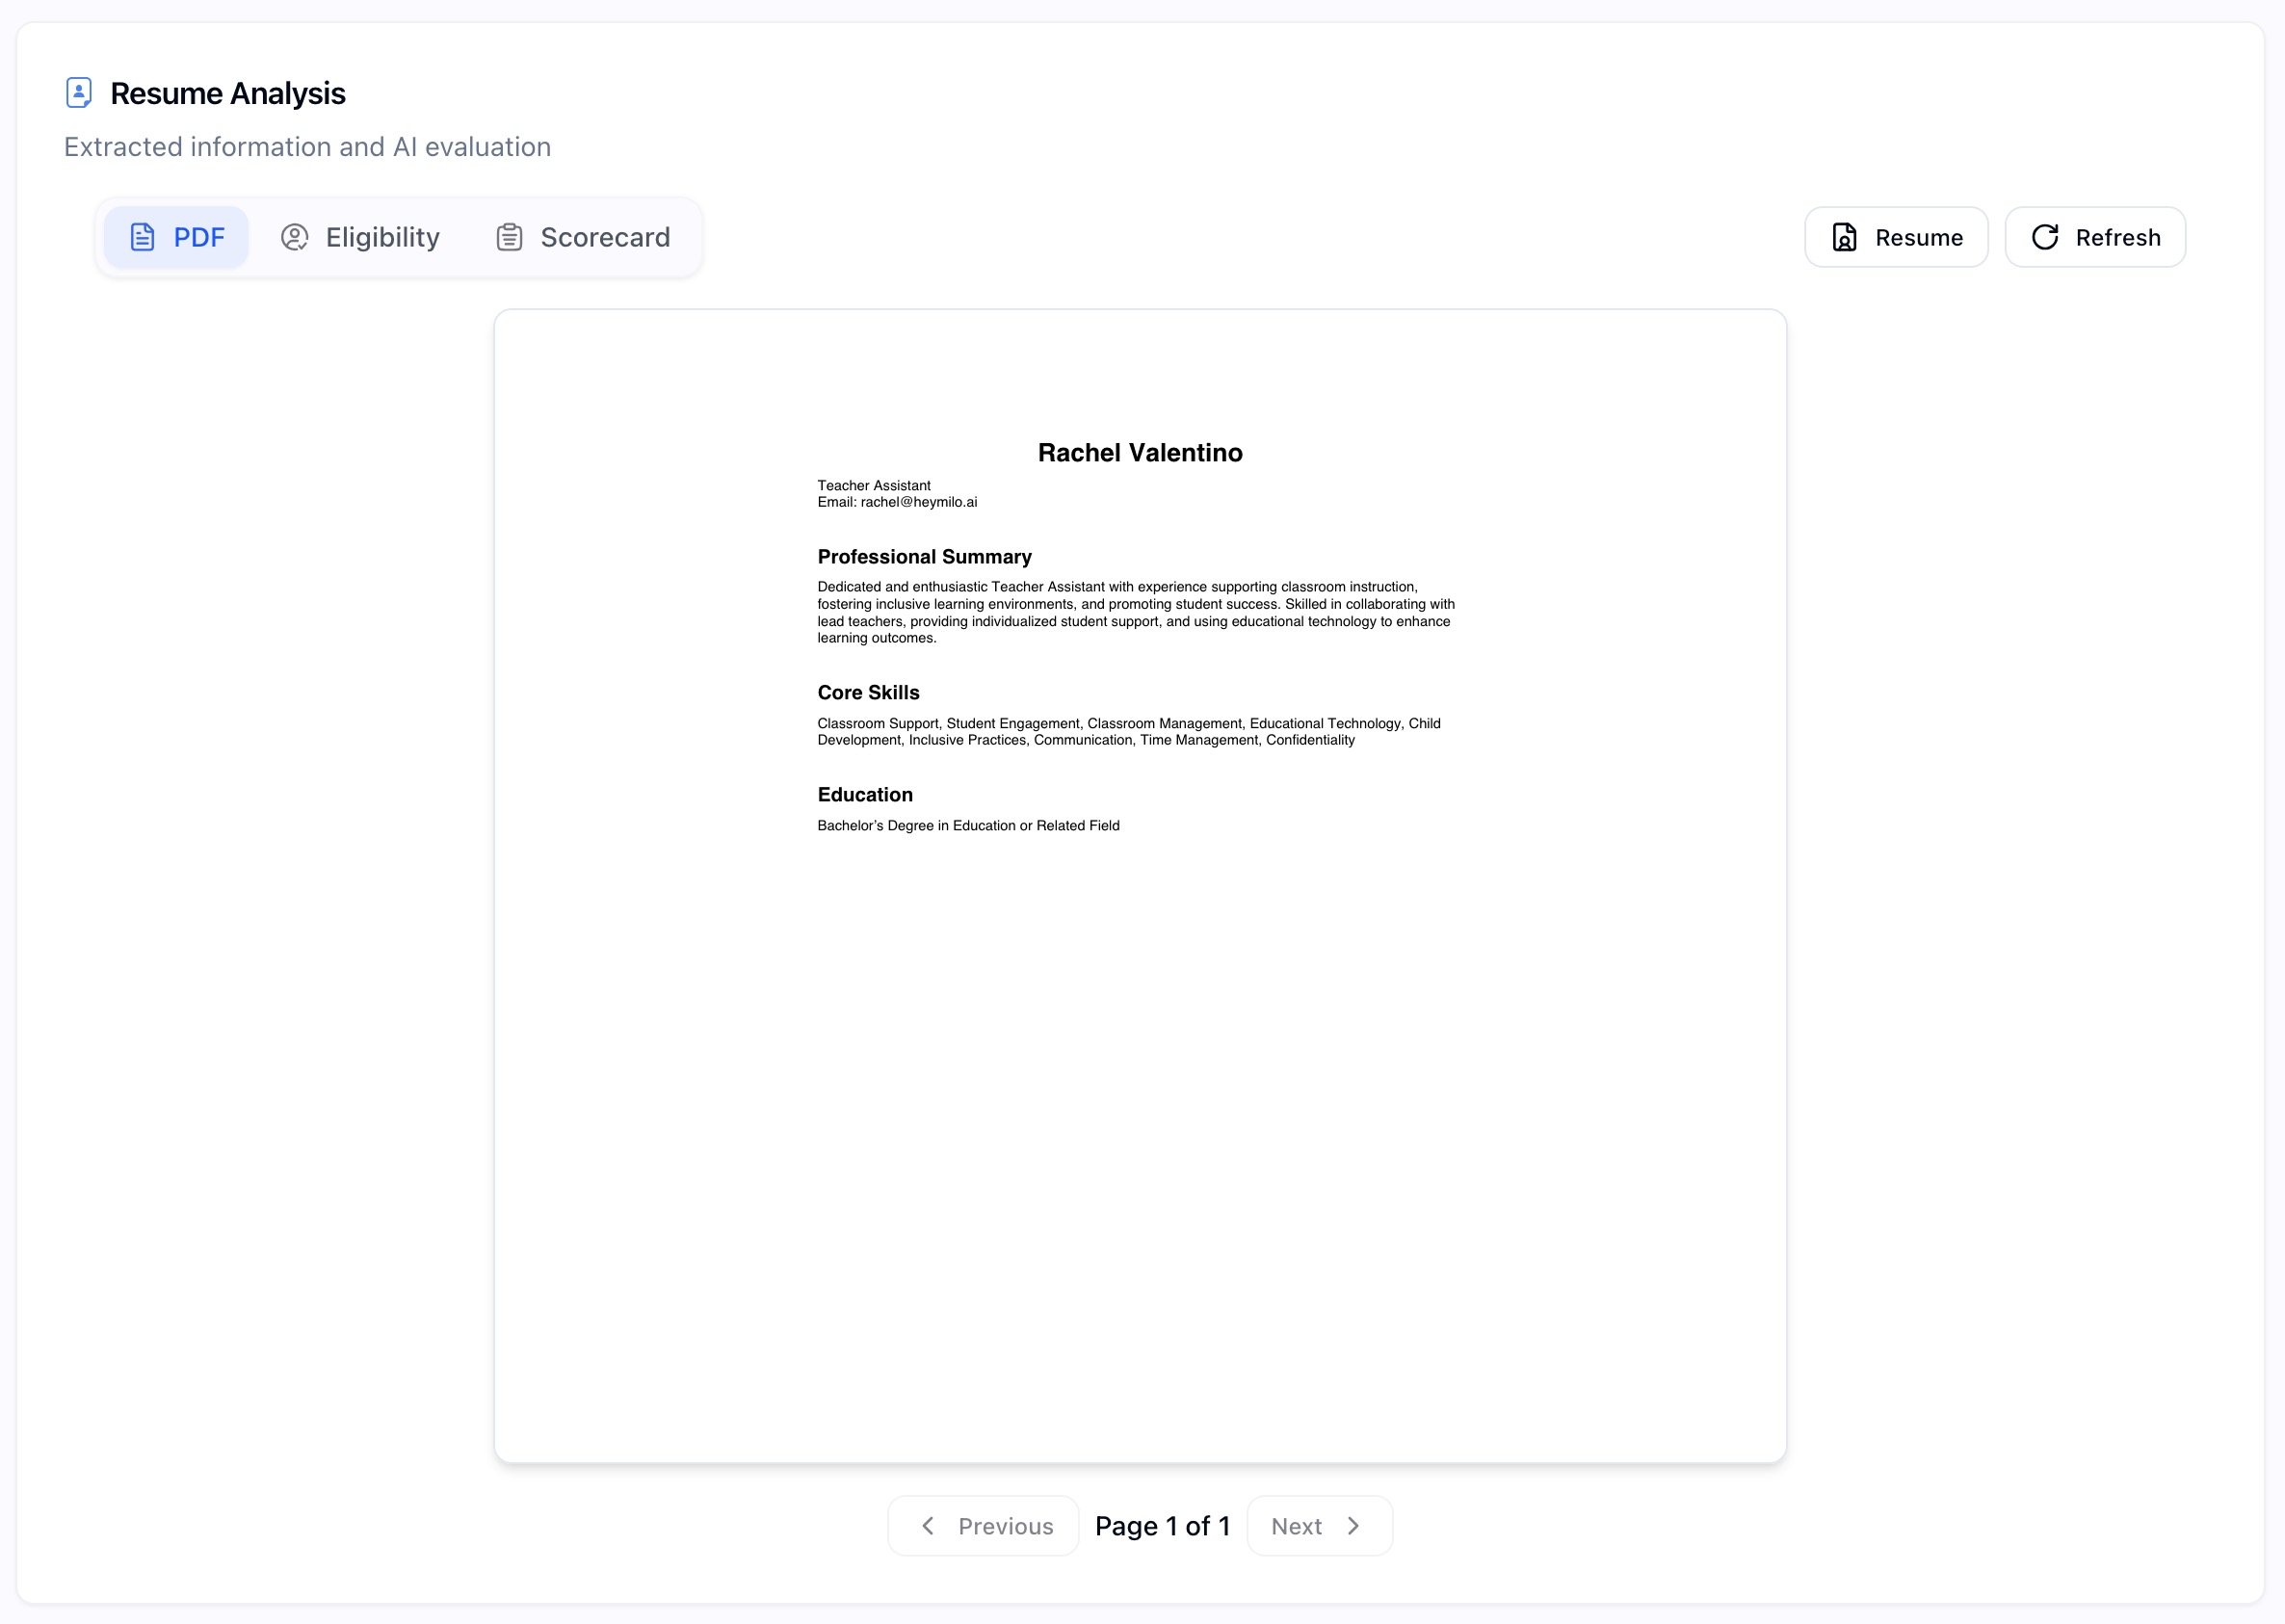2285x1624 pixels.
Task: Click the Scorecard tab clipboard icon
Action: click(509, 237)
